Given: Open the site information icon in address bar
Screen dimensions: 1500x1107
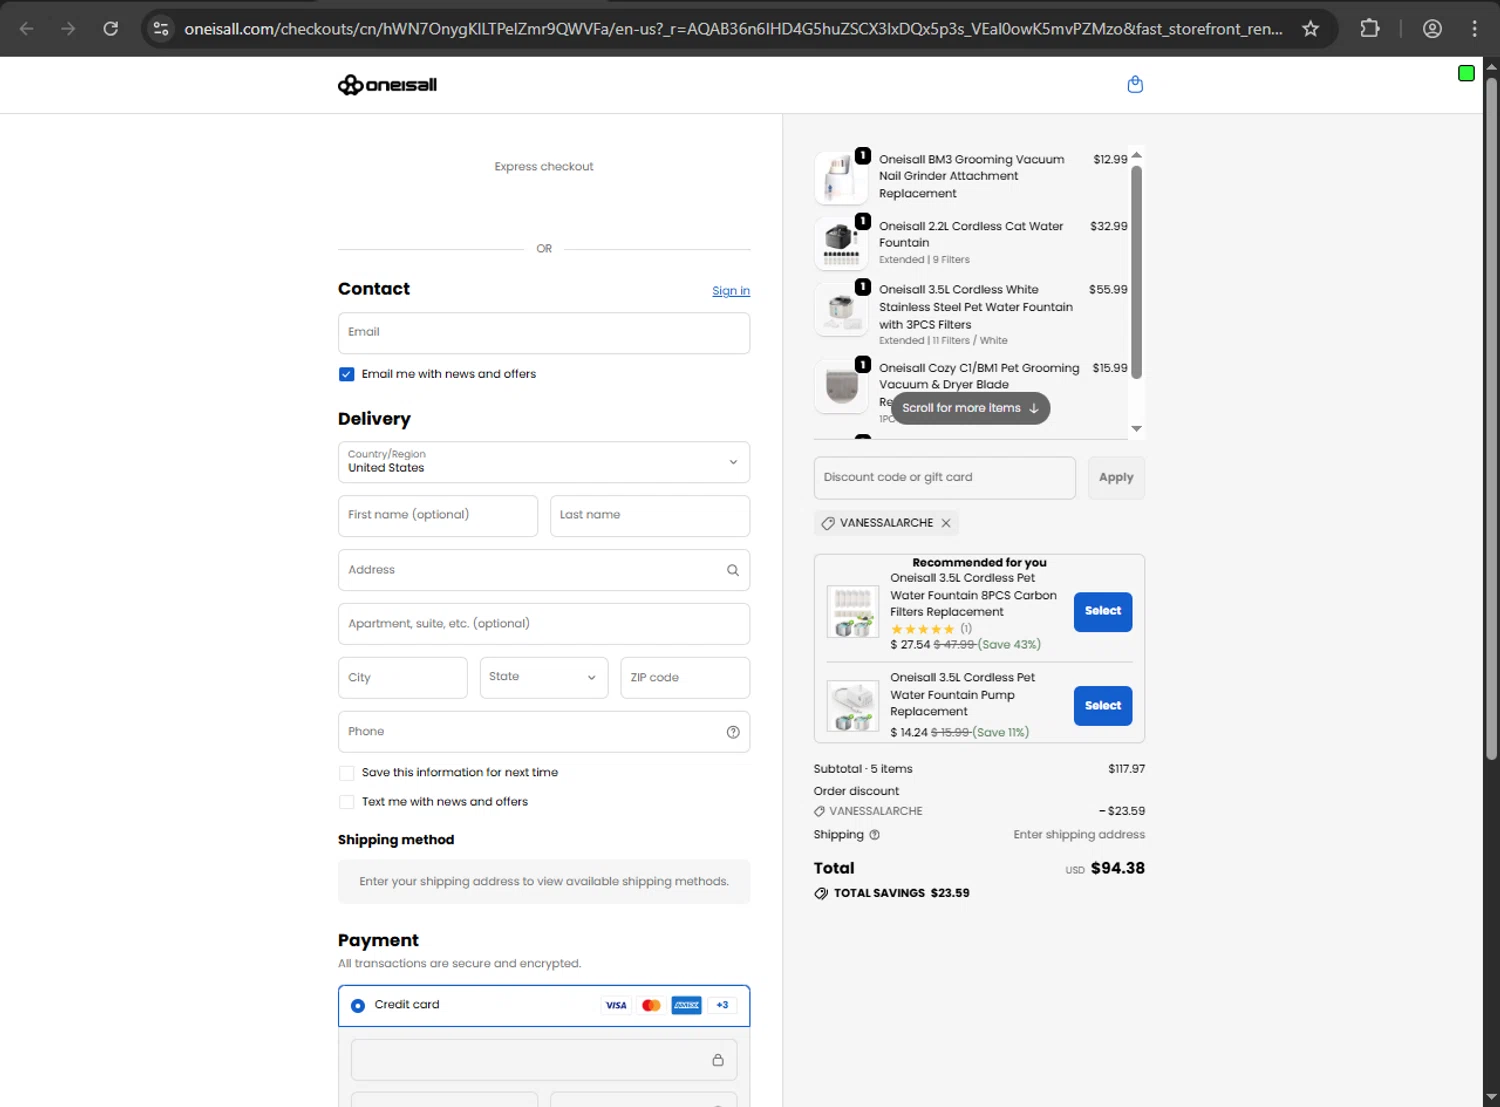Looking at the screenshot, I should click(161, 29).
